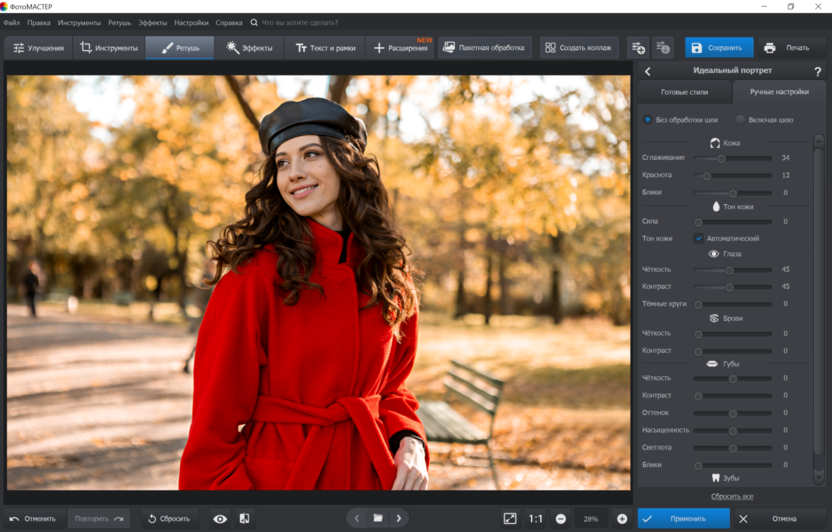Click the eye preview icon in bottom bar
This screenshot has width=832, height=532.
(x=220, y=519)
